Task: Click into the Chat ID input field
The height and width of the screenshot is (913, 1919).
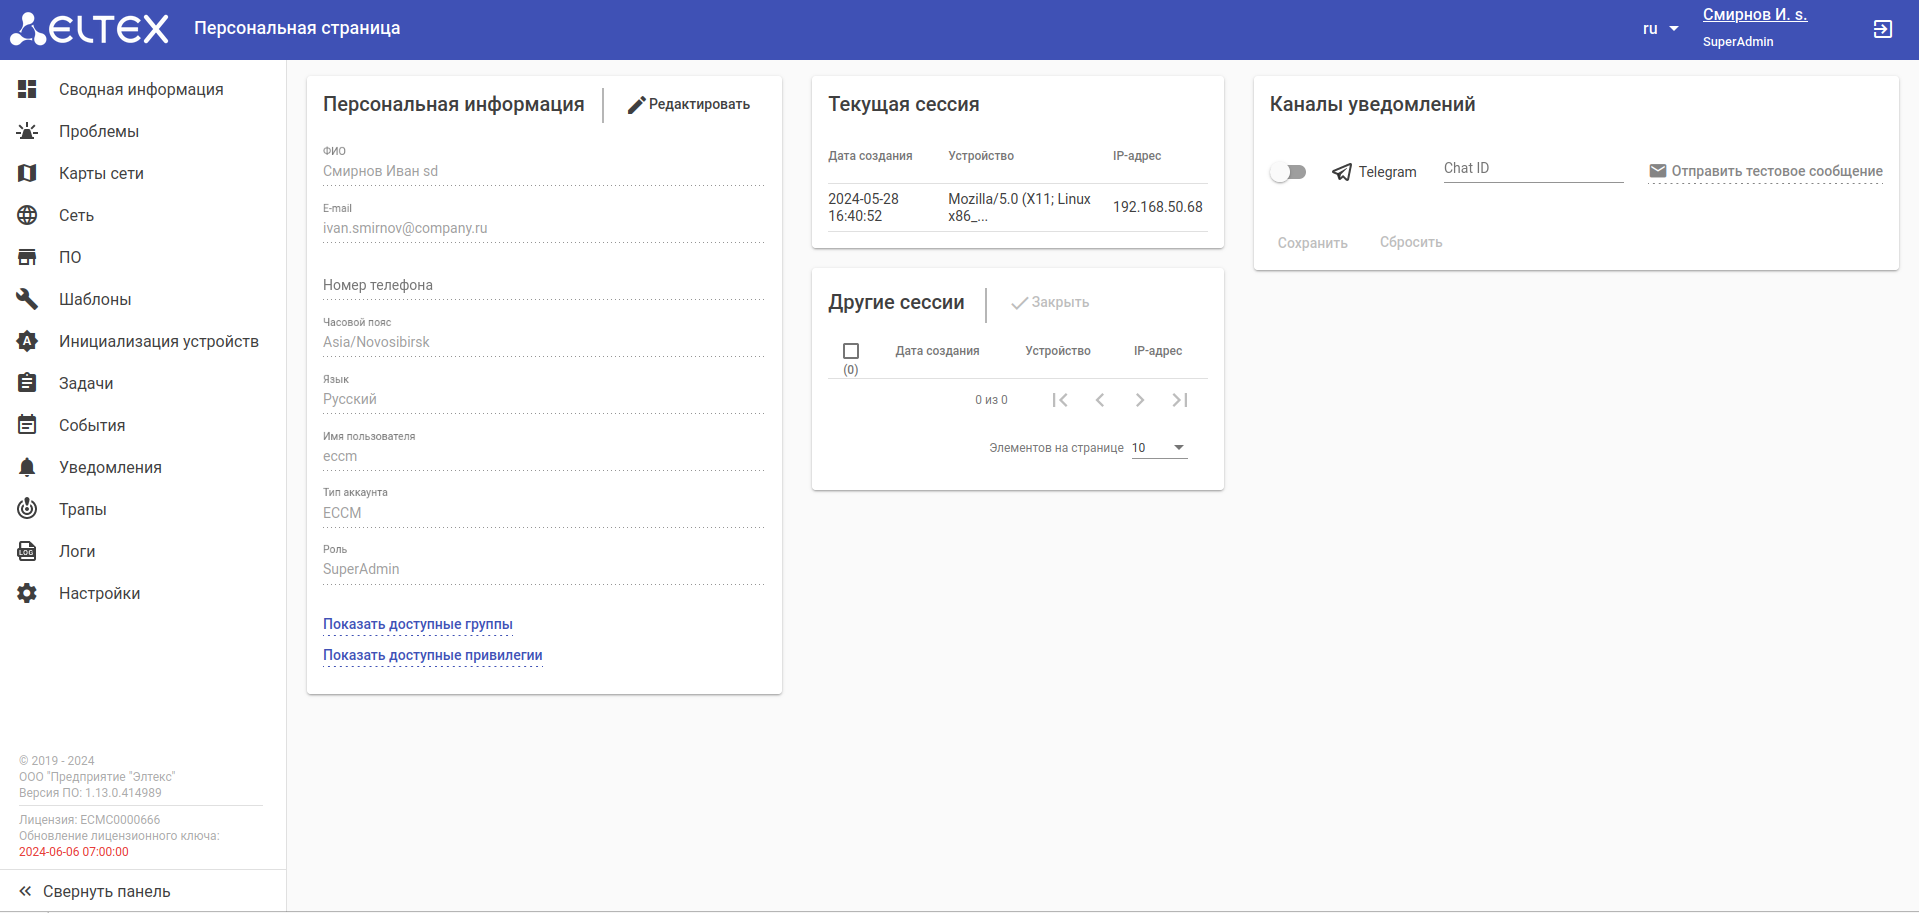Action: pos(1532,169)
